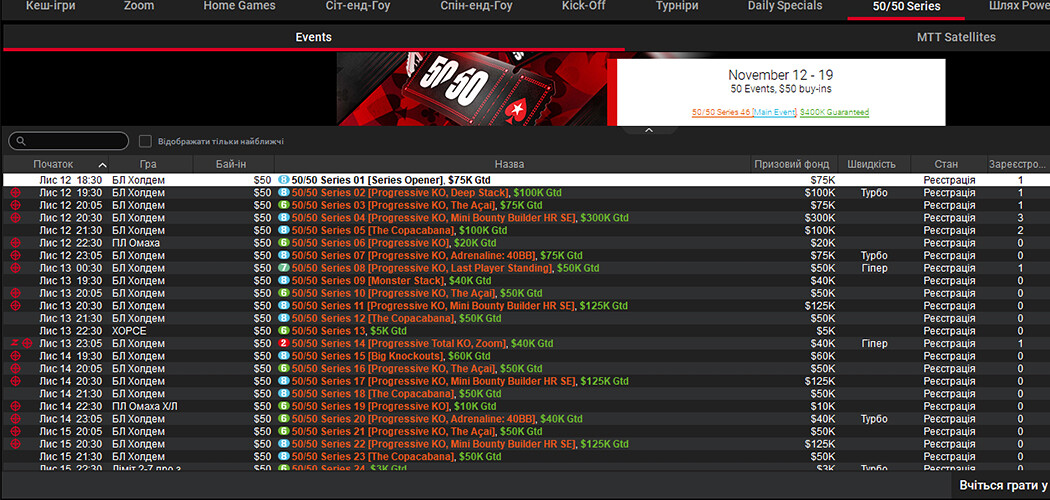The width and height of the screenshot is (1050, 500).
Task: Click the magnifier icon in the search box
Action: tap(19, 142)
